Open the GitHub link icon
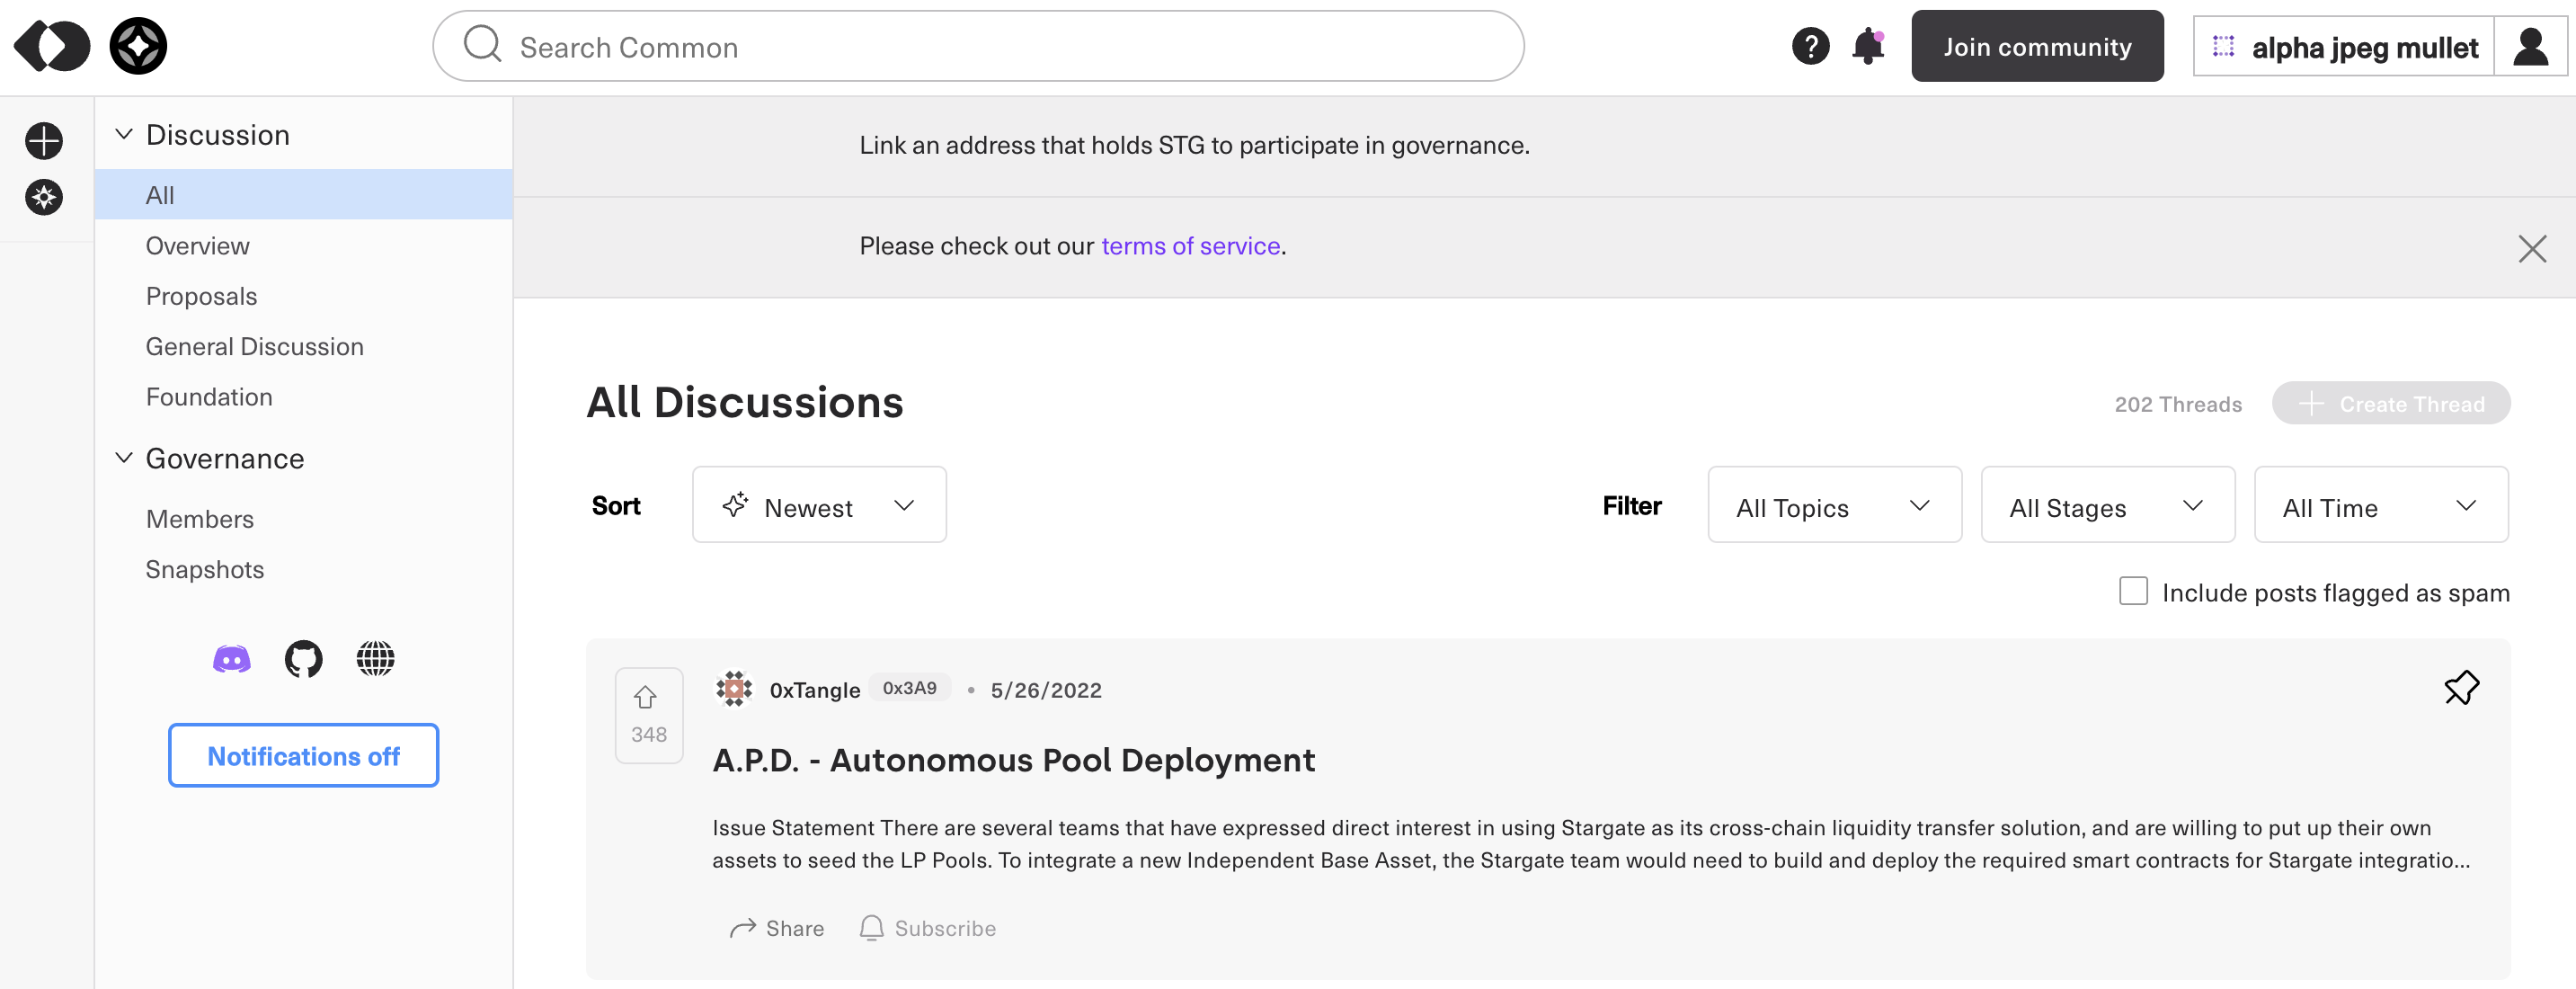Viewport: 2576px width, 989px height. click(304, 659)
